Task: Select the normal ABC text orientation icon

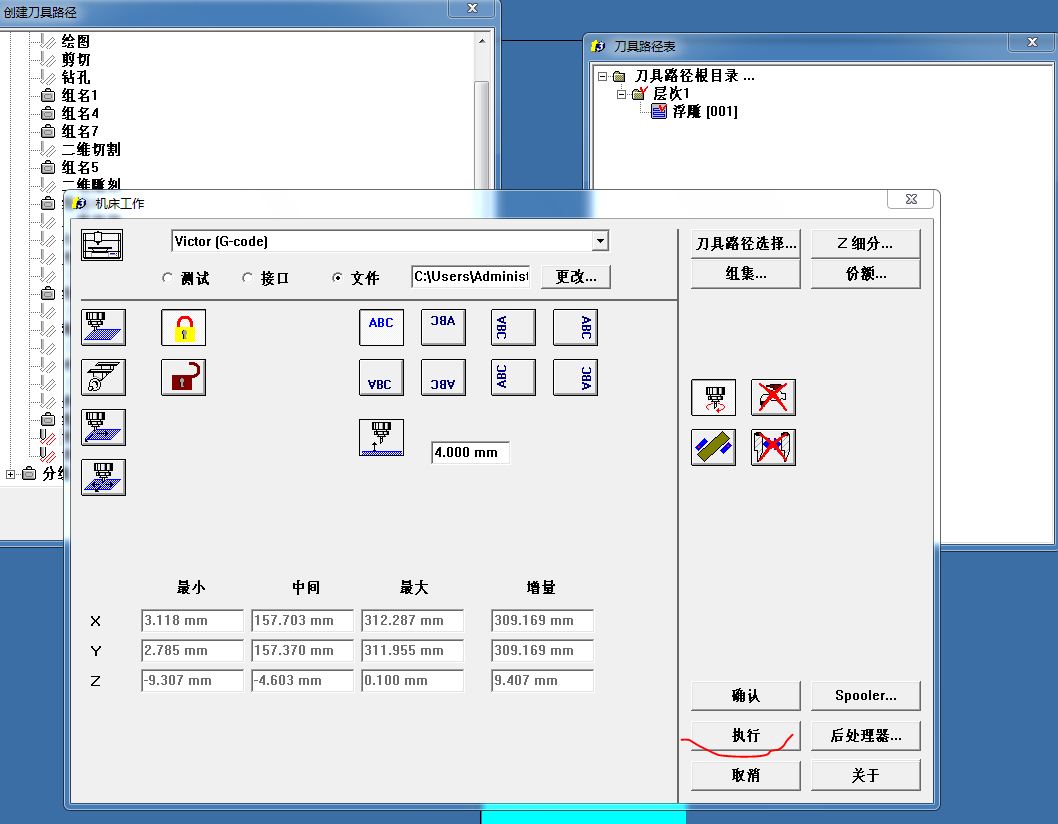Action: 381,327
